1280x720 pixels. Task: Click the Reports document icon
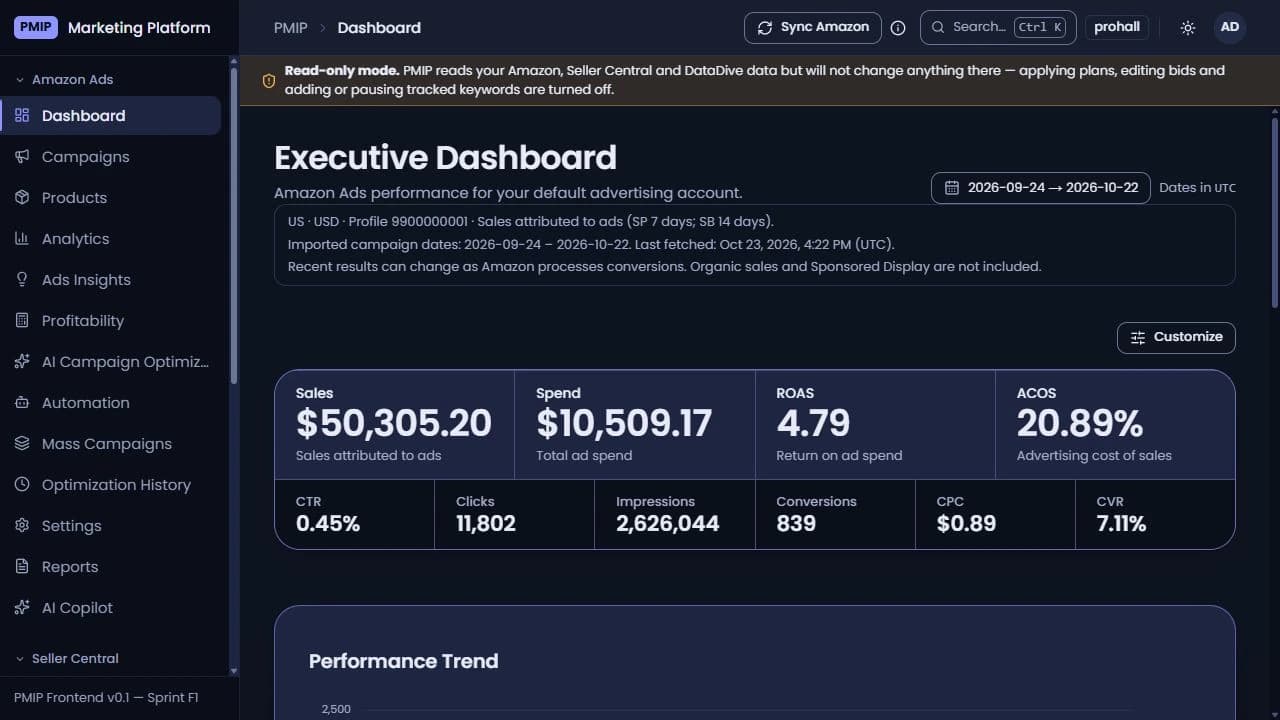tap(22, 567)
